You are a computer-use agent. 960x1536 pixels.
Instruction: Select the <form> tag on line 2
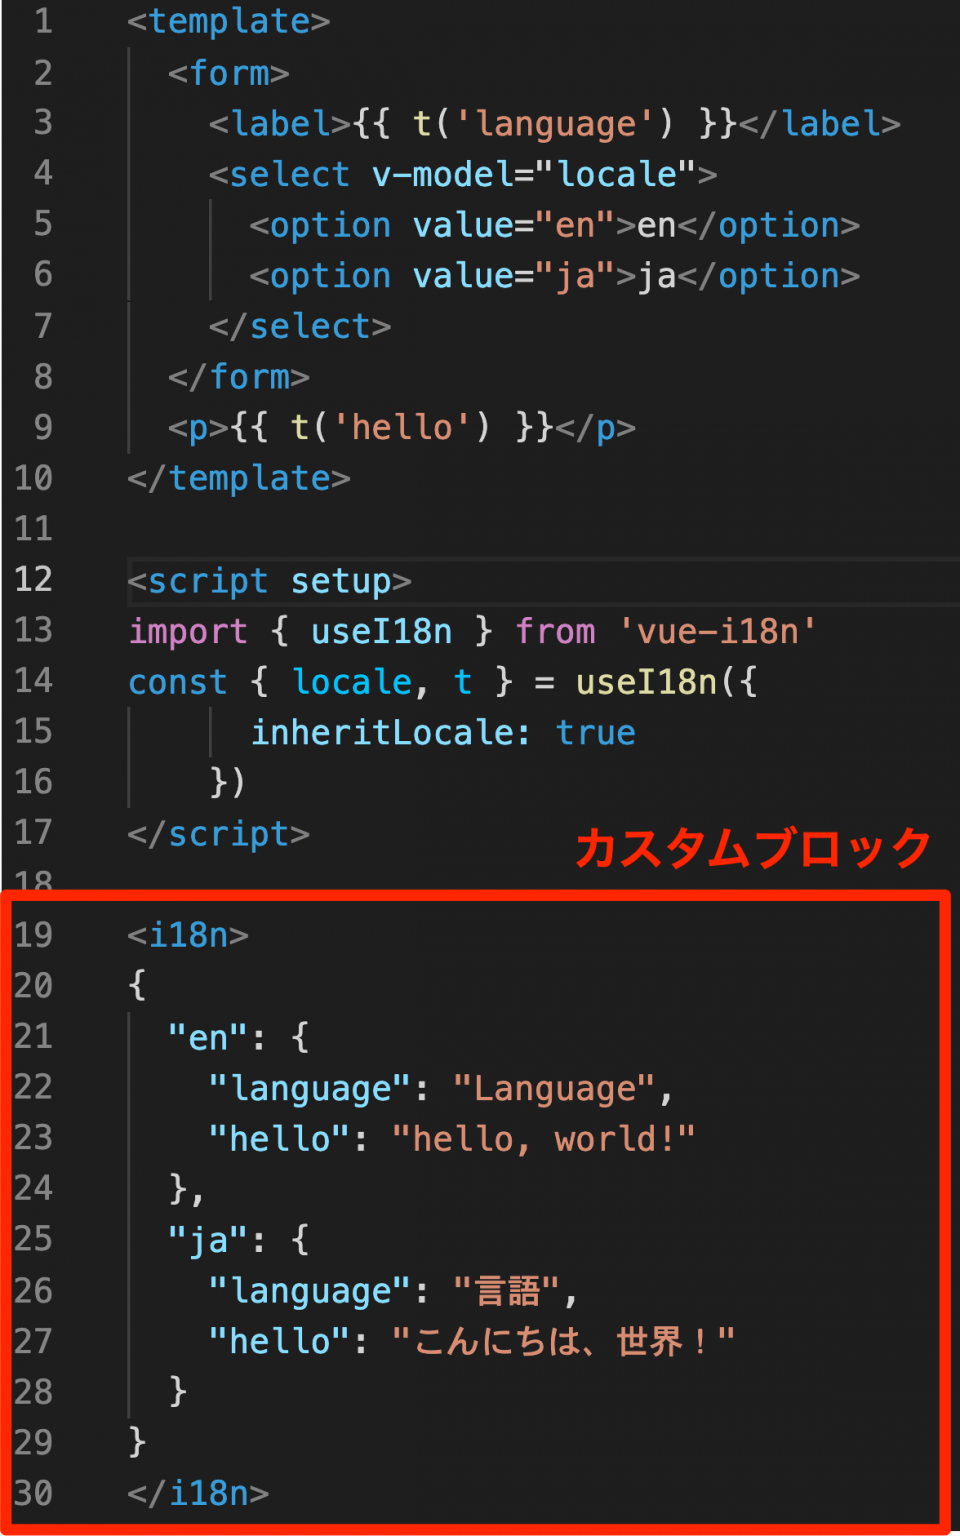point(226,72)
